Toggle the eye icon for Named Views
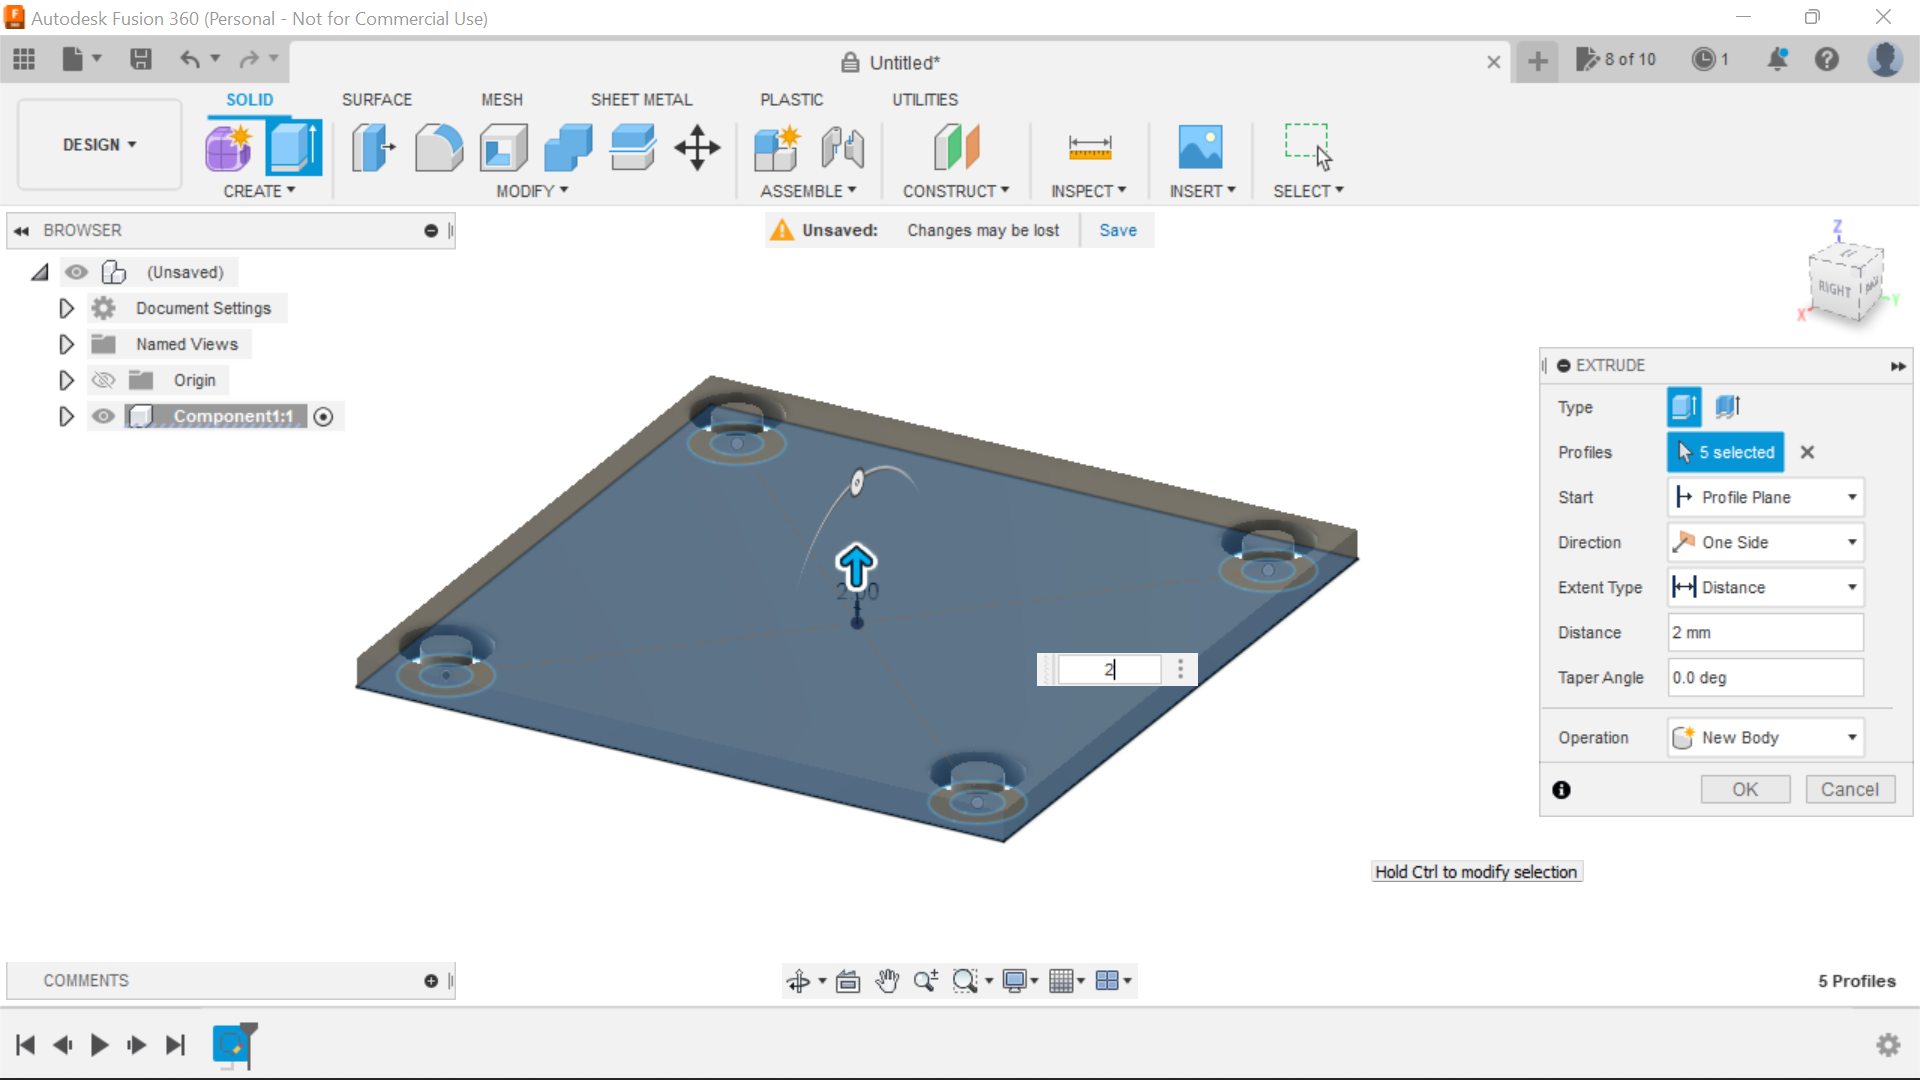 coord(103,344)
